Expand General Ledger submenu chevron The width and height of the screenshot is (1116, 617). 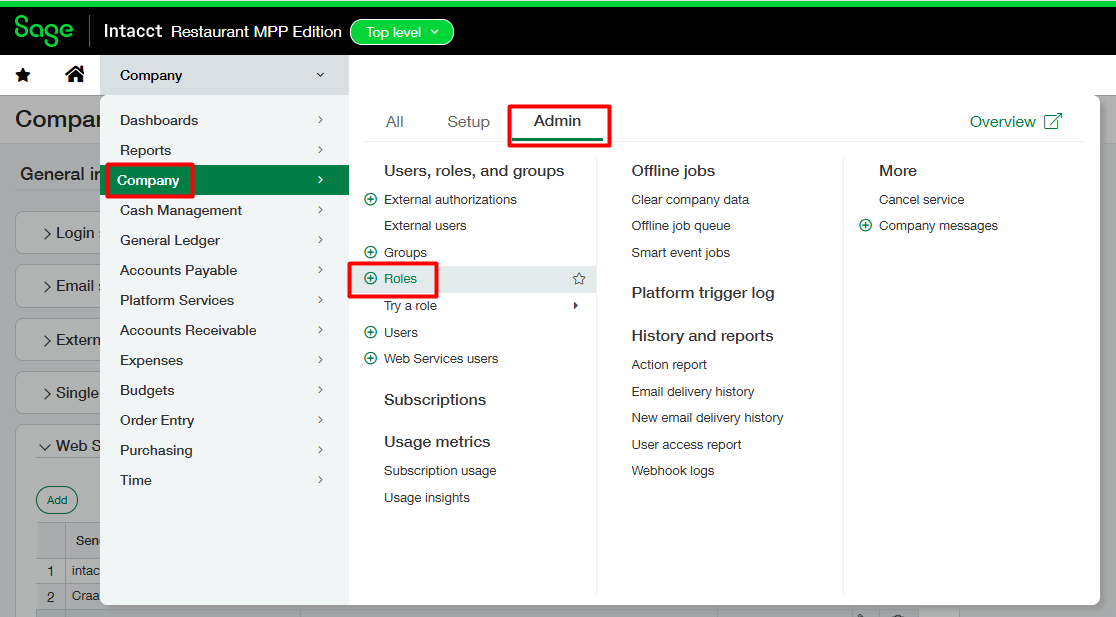point(320,239)
